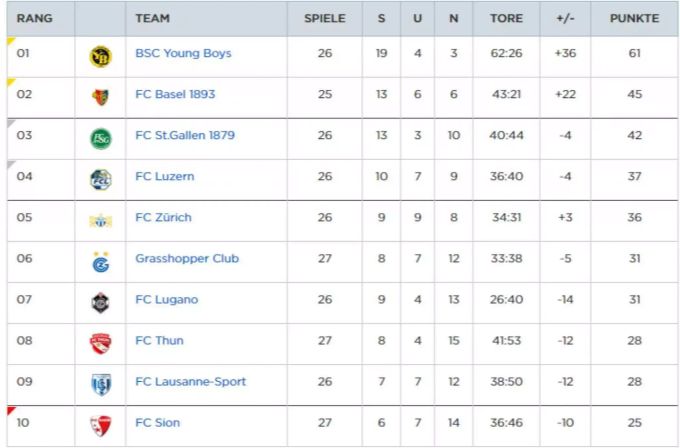This screenshot has width=680, height=448.
Task: Click the +/- goal difference header
Action: [x=566, y=18]
